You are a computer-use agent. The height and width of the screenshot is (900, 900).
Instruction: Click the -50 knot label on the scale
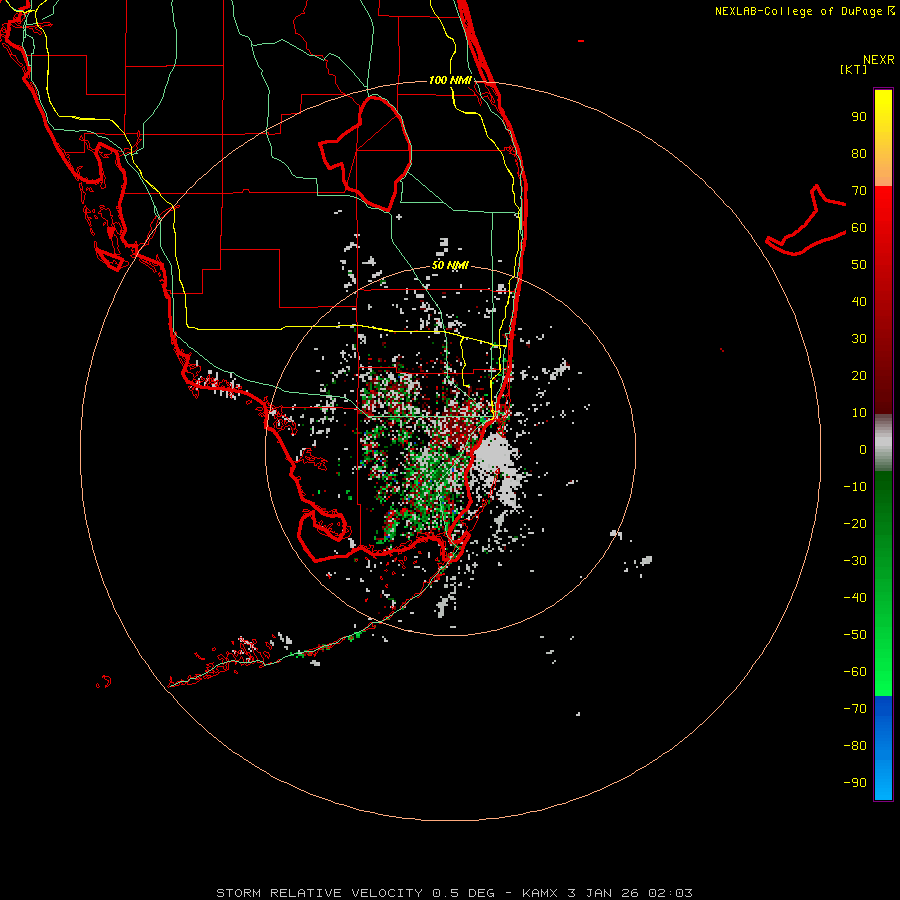[x=855, y=635]
